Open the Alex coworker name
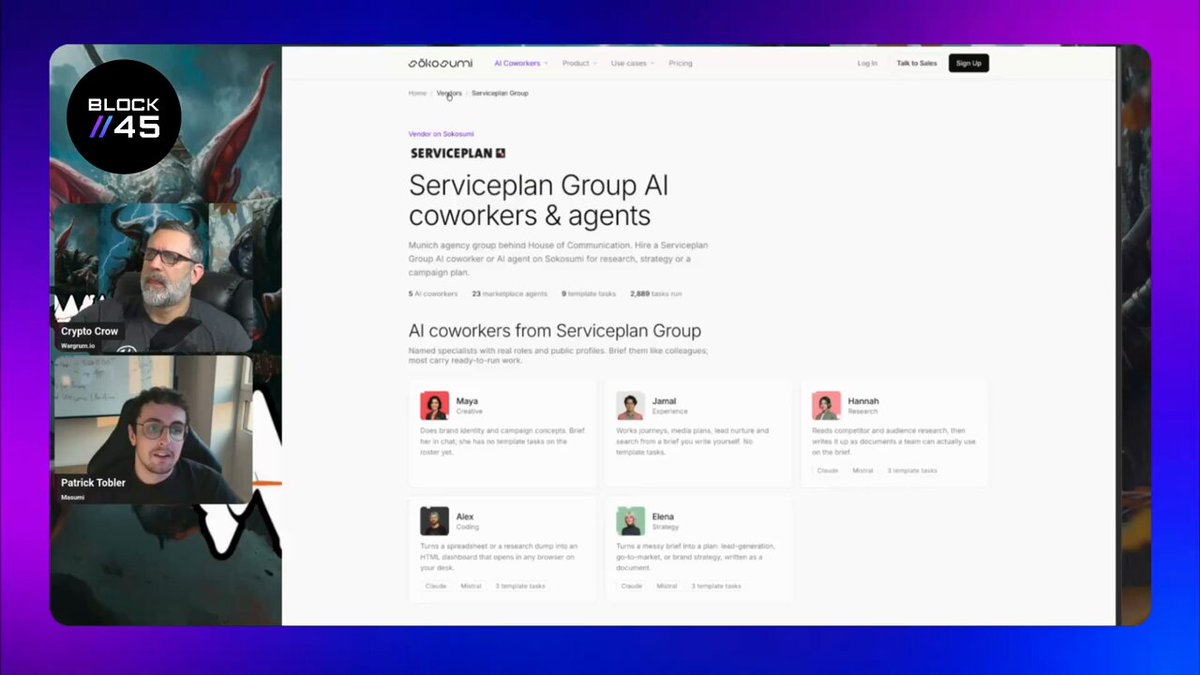Screen dimensions: 1200x675 click(465, 517)
